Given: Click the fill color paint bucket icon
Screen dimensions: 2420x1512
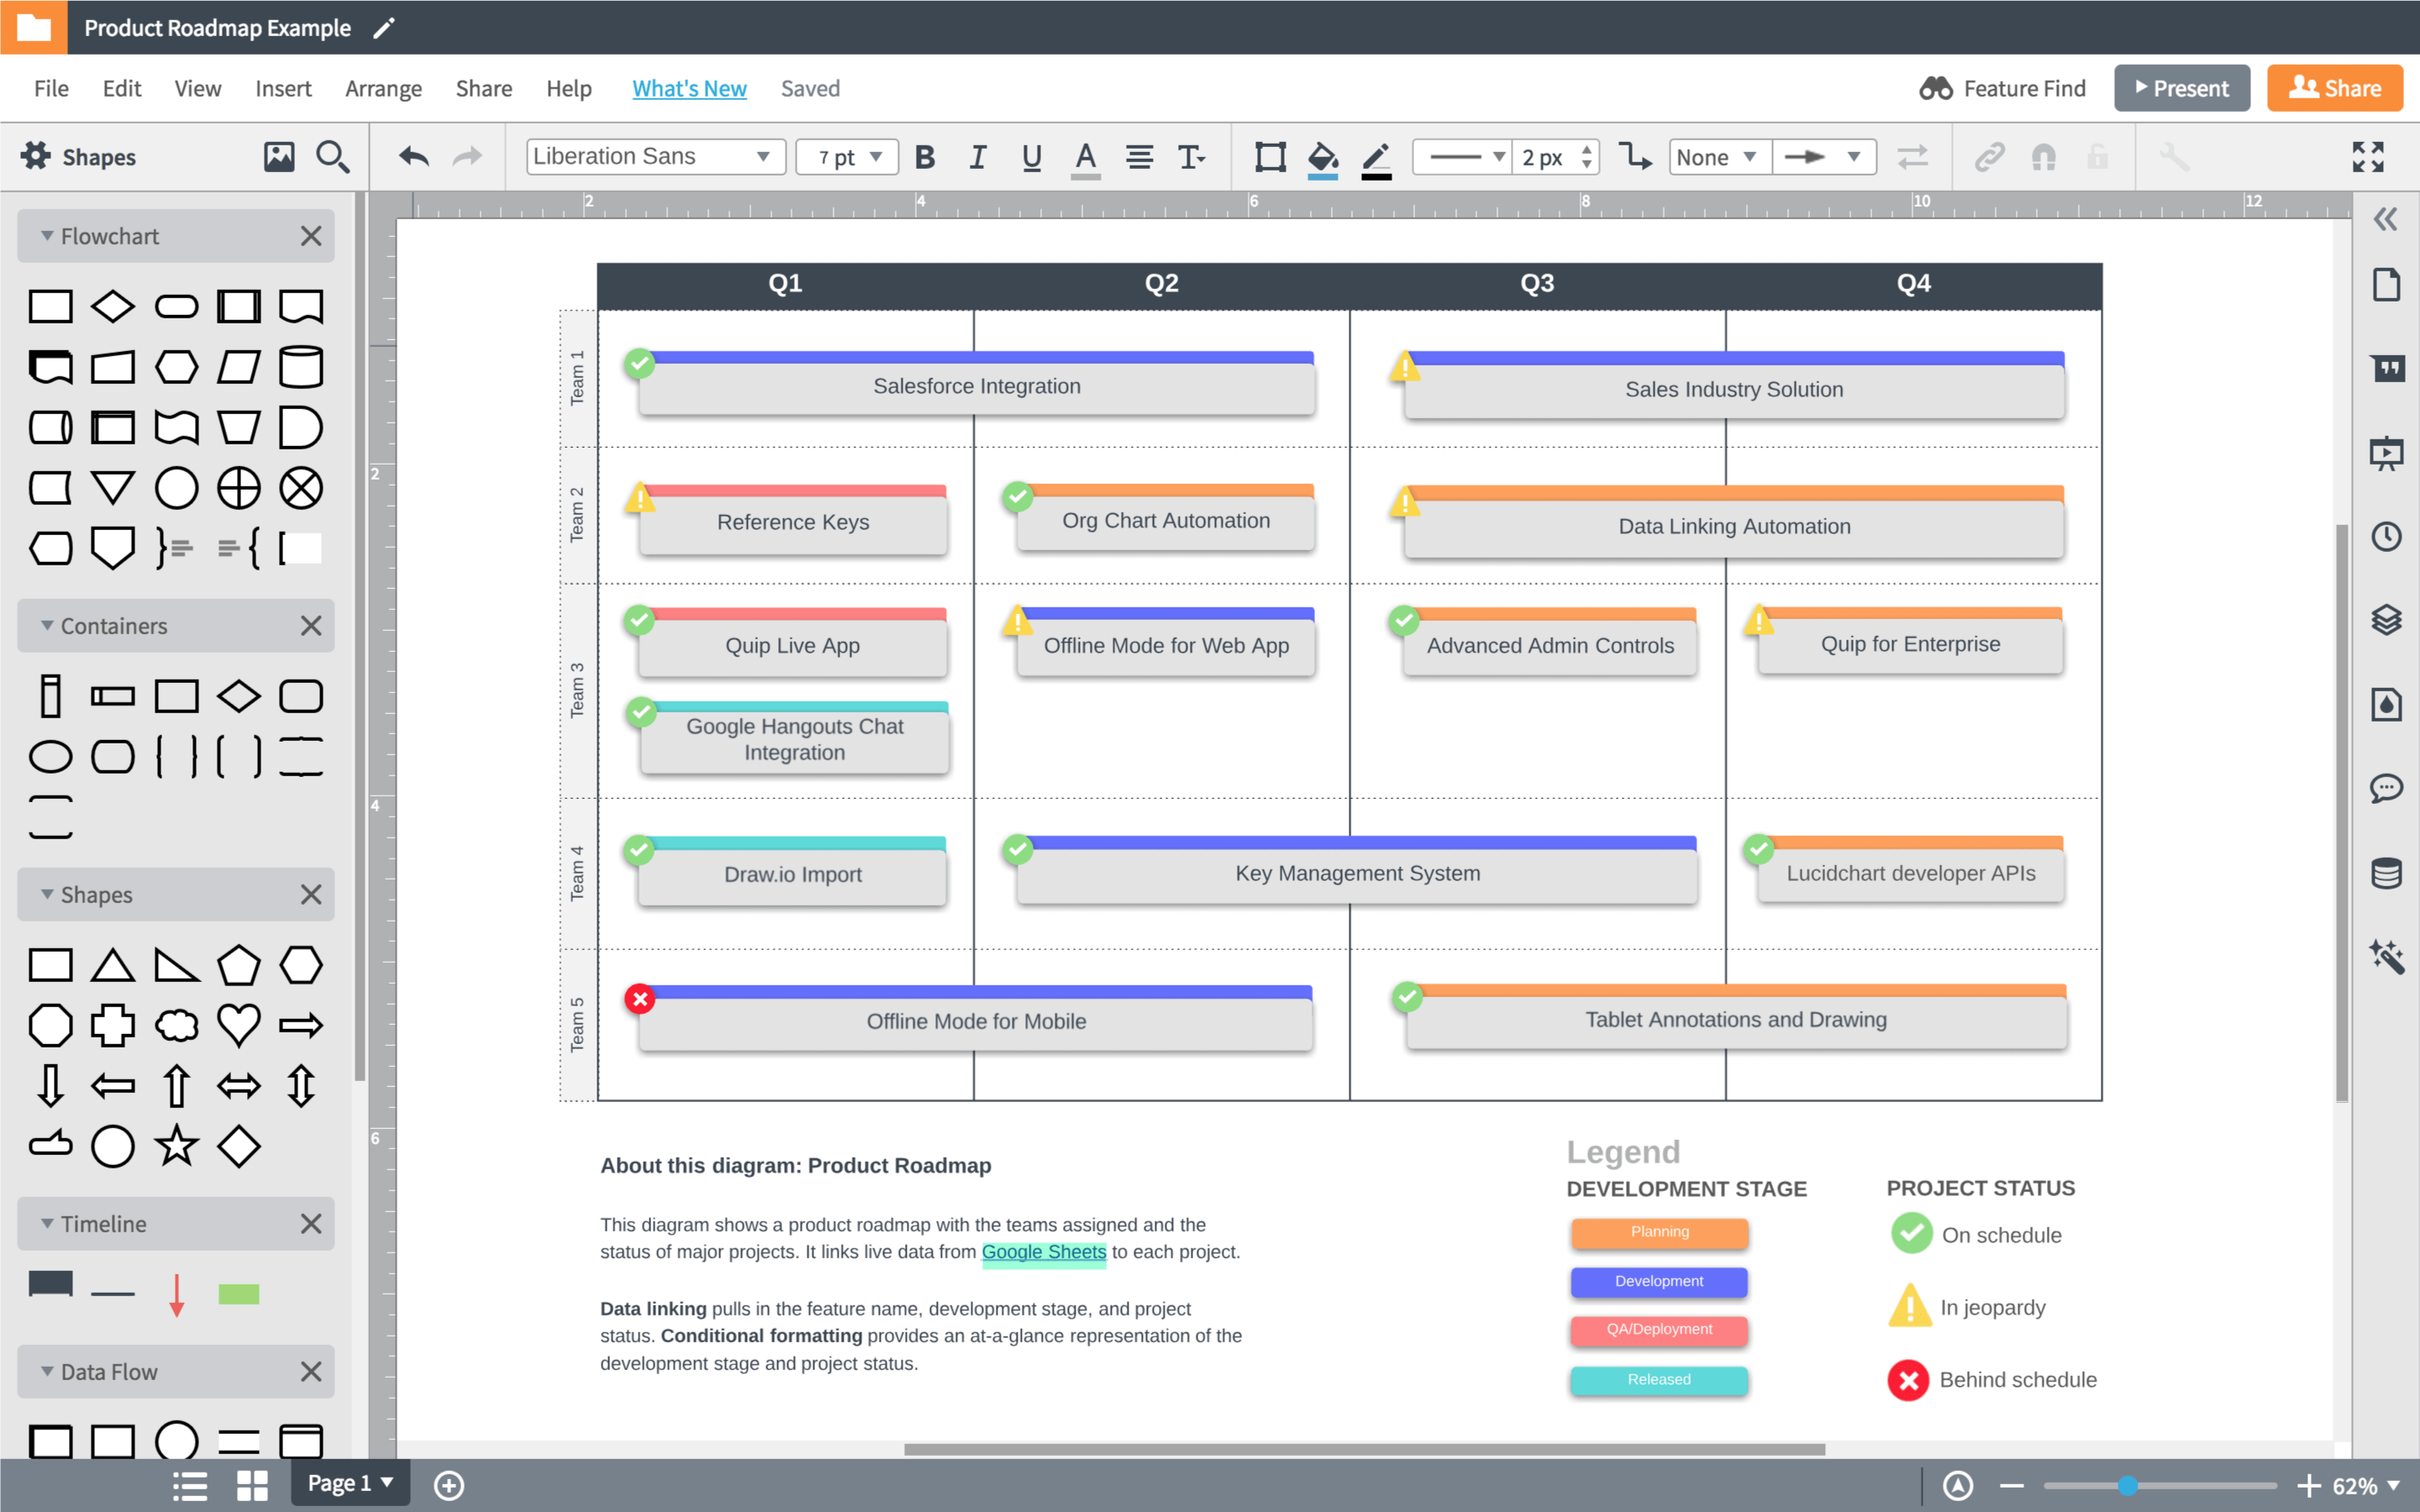Looking at the screenshot, I should coord(1322,157).
